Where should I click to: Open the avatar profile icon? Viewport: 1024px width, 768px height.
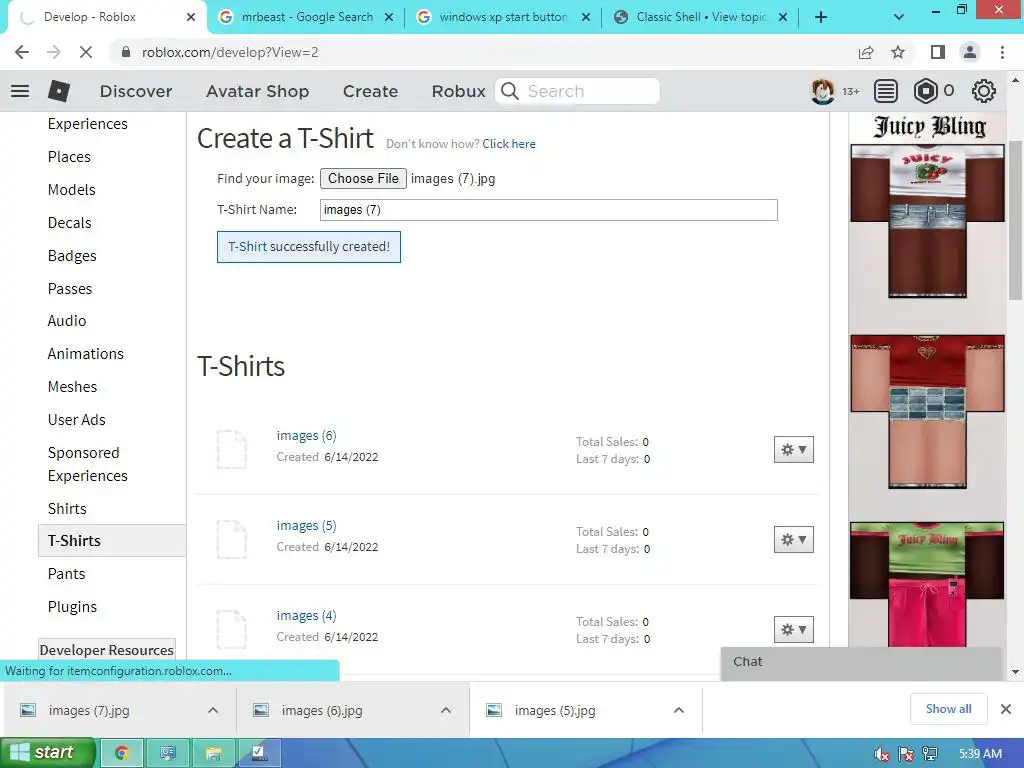(823, 91)
